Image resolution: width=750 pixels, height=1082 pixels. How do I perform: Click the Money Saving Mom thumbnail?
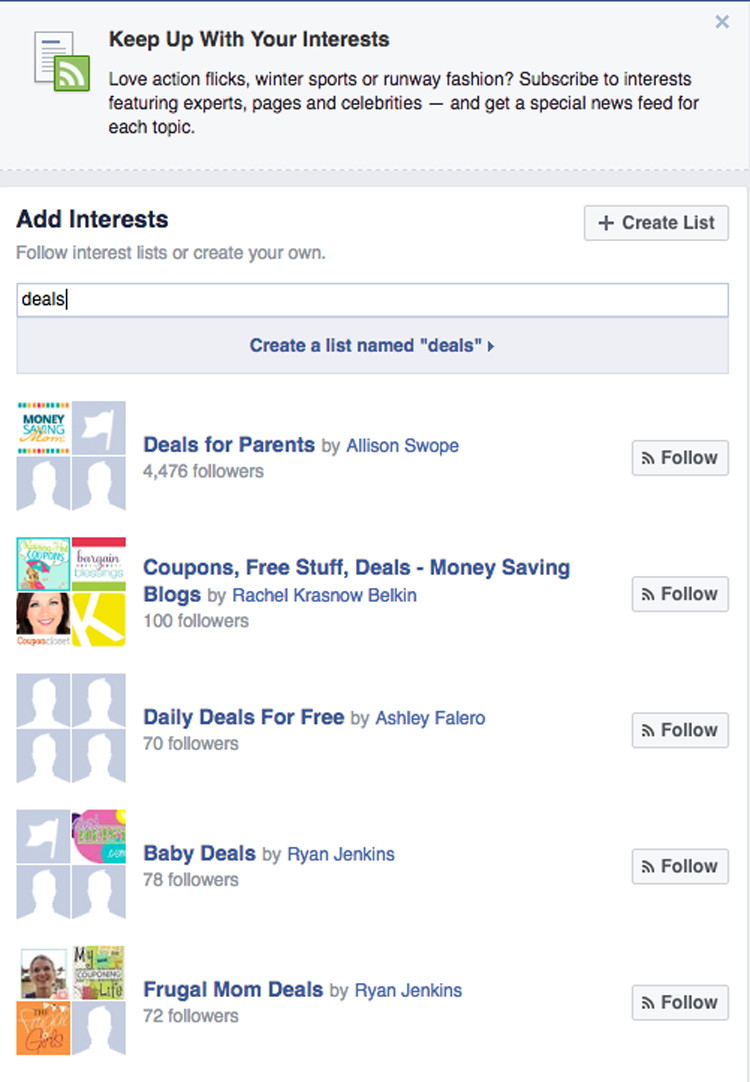(x=43, y=428)
